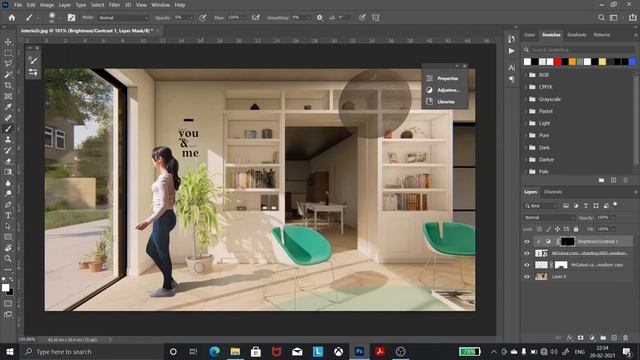This screenshot has width=640, height=360.
Task: Expand the RGB swatch folder
Action: 526,75
